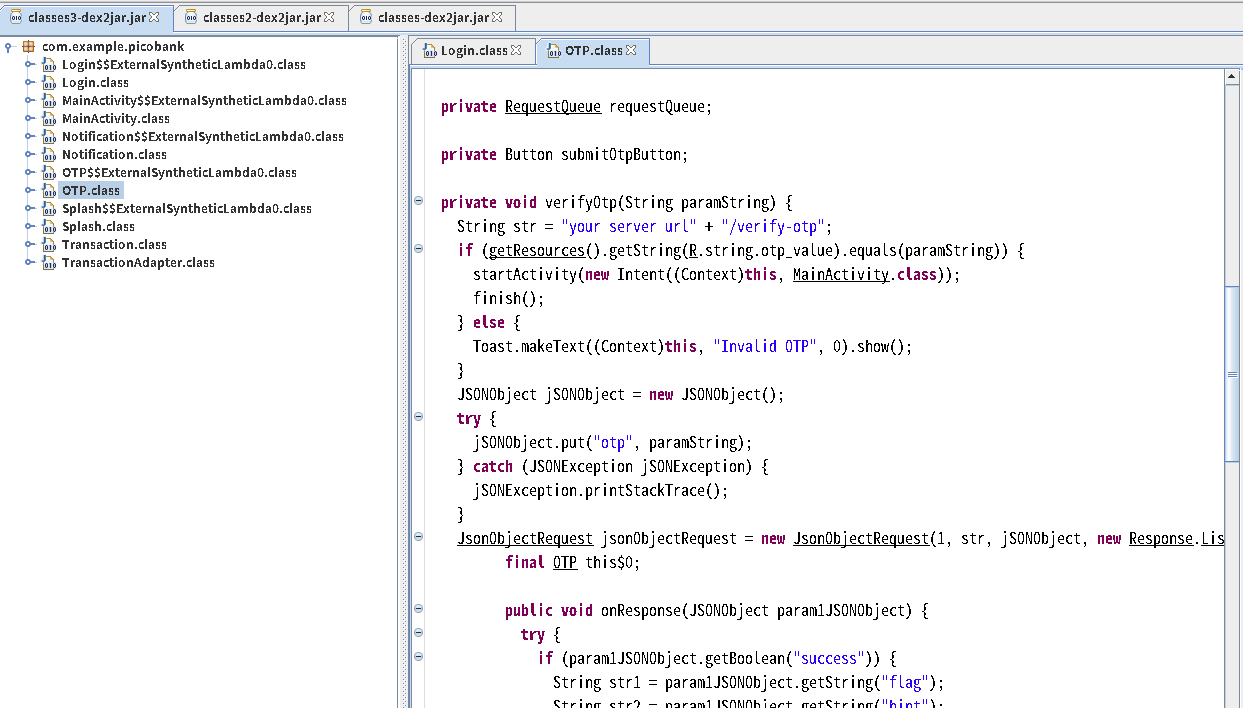
Task: Click the TransactionAdapter.class file icon
Action: [49, 263]
